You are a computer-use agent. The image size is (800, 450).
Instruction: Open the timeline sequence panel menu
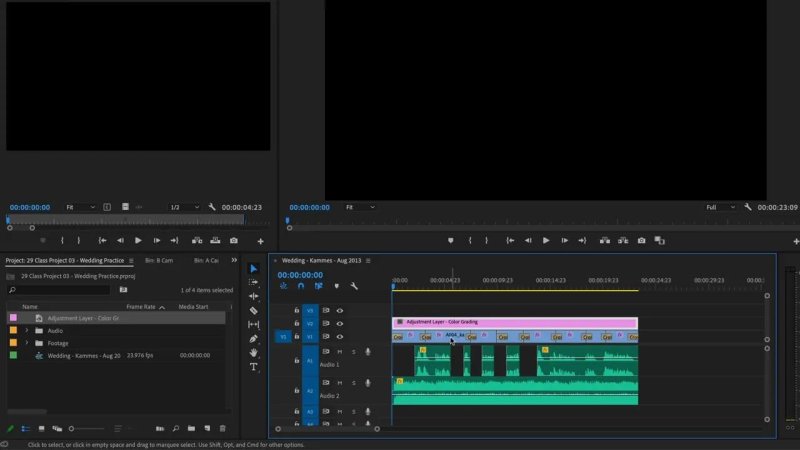pyautogui.click(x=368, y=261)
